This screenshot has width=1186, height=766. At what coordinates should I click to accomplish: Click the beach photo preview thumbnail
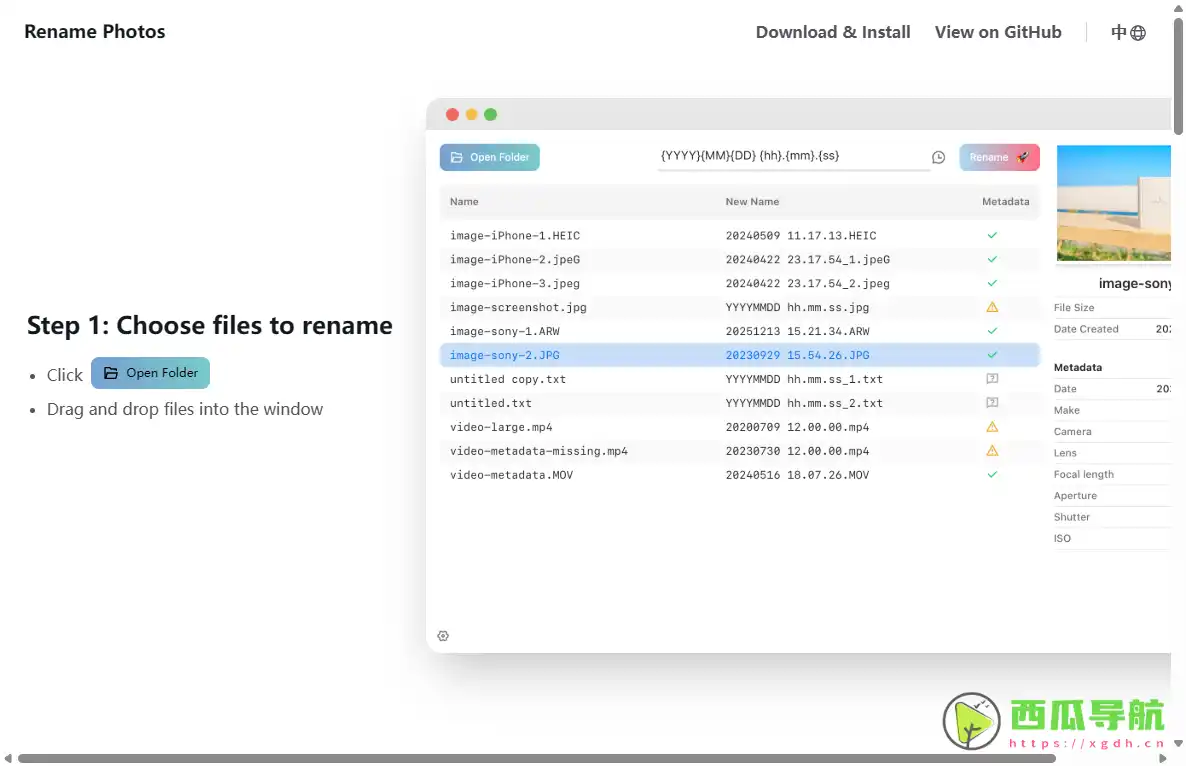click(x=1113, y=203)
